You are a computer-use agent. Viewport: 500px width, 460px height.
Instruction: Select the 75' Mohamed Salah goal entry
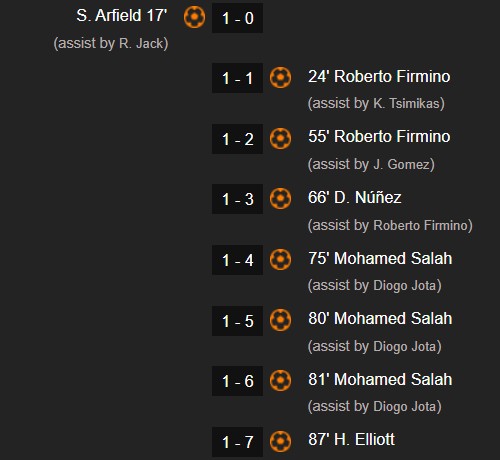point(380,258)
